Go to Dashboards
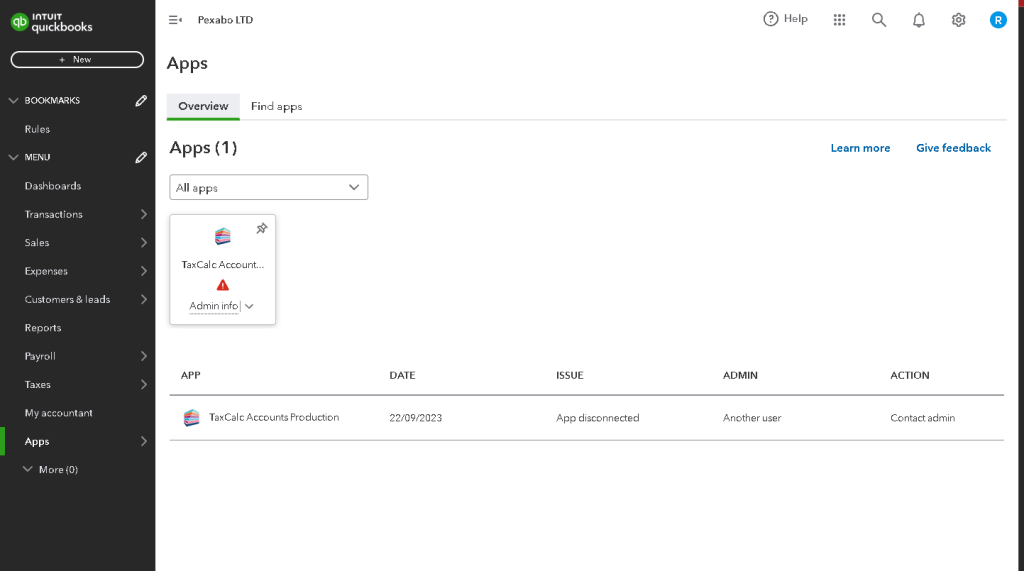Viewport: 1024px width, 571px height. (x=53, y=186)
